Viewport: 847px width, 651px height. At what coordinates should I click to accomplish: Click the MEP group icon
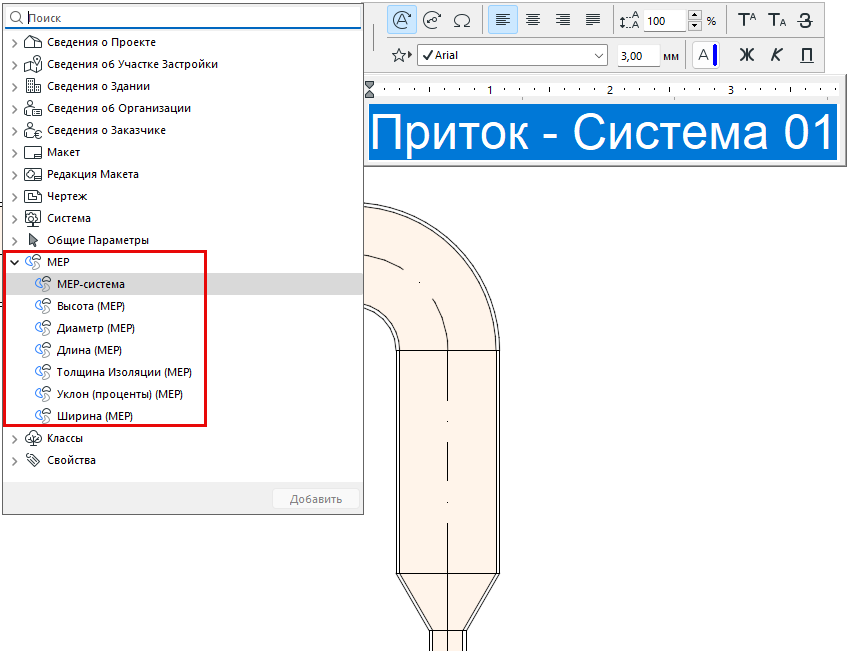(33, 262)
